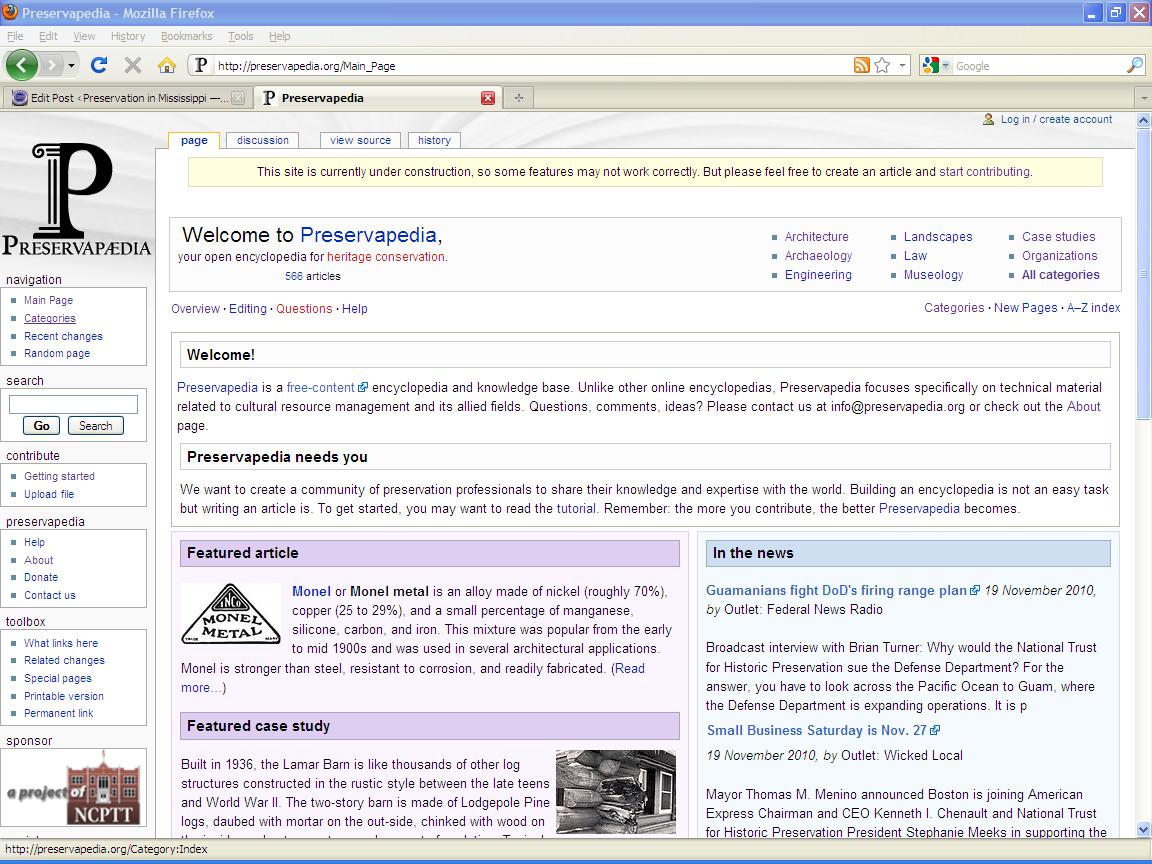Click the Preservapaedia logo in sidebar

tap(76, 199)
